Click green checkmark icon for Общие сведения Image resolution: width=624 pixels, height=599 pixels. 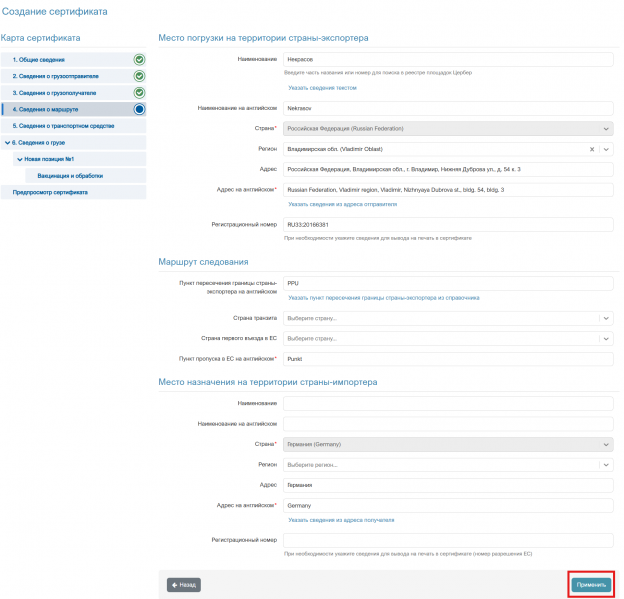tap(139, 60)
